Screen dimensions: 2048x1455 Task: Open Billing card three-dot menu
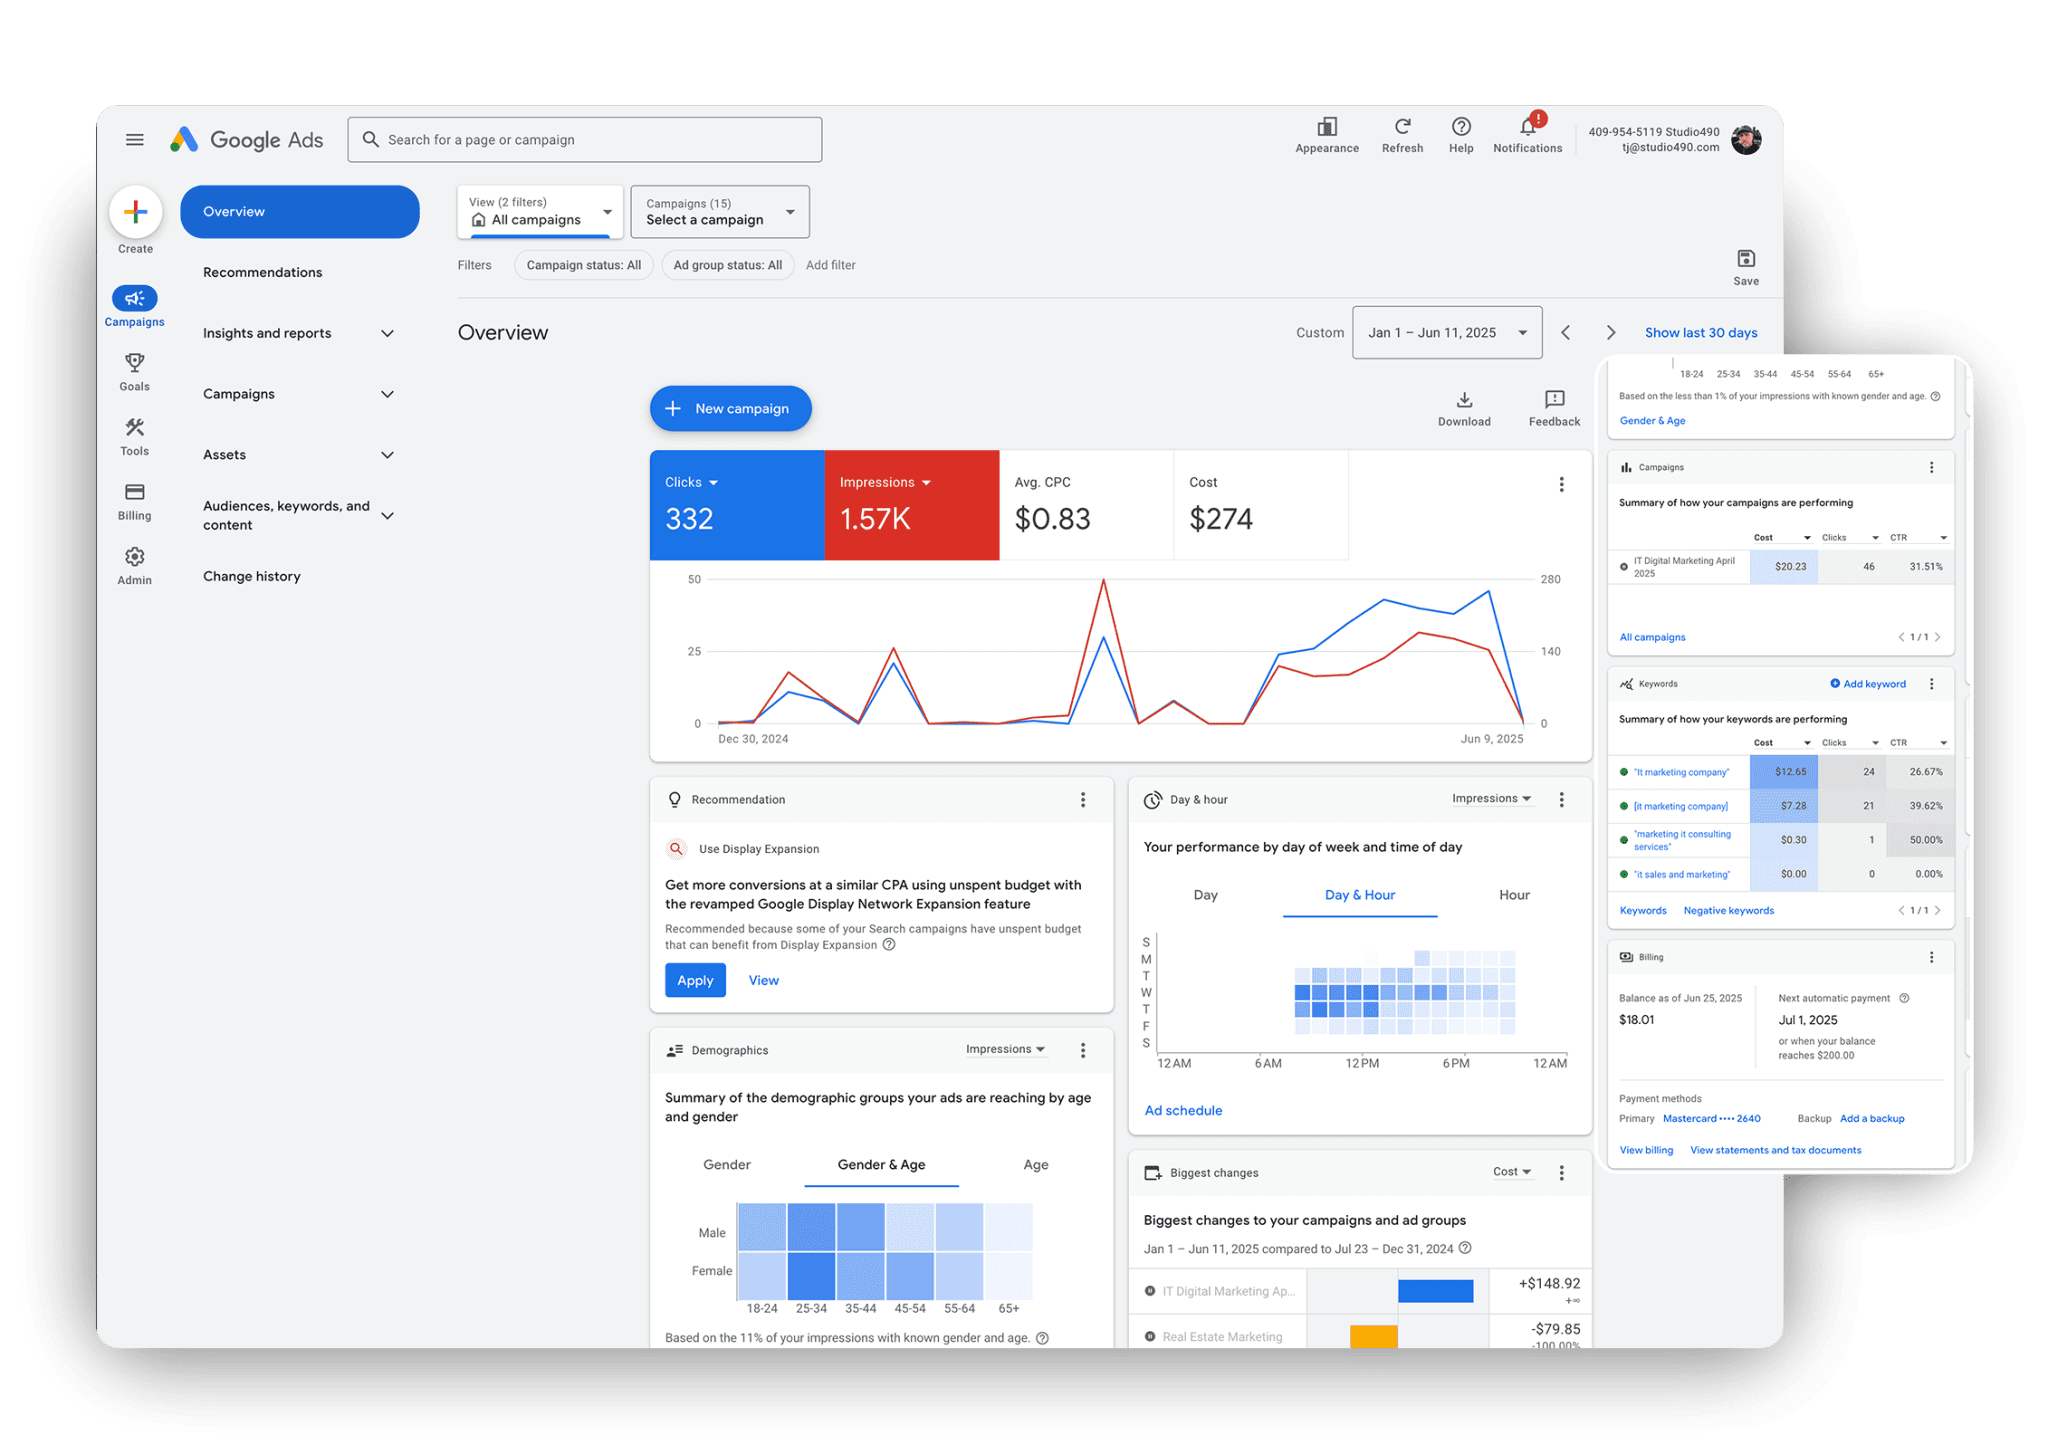click(1931, 957)
